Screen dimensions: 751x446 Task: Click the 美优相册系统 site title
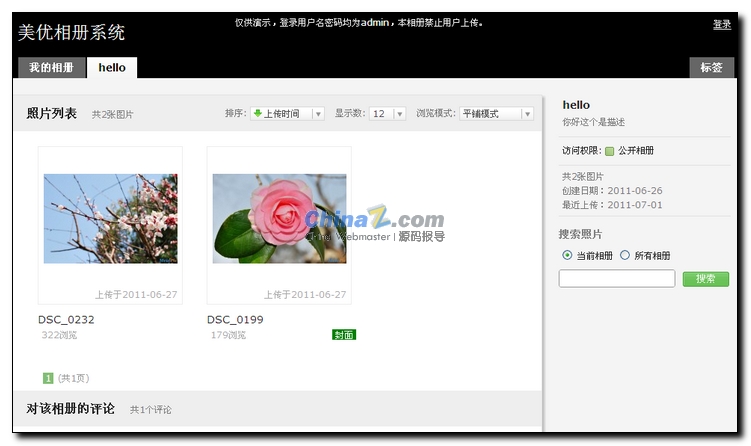click(71, 33)
